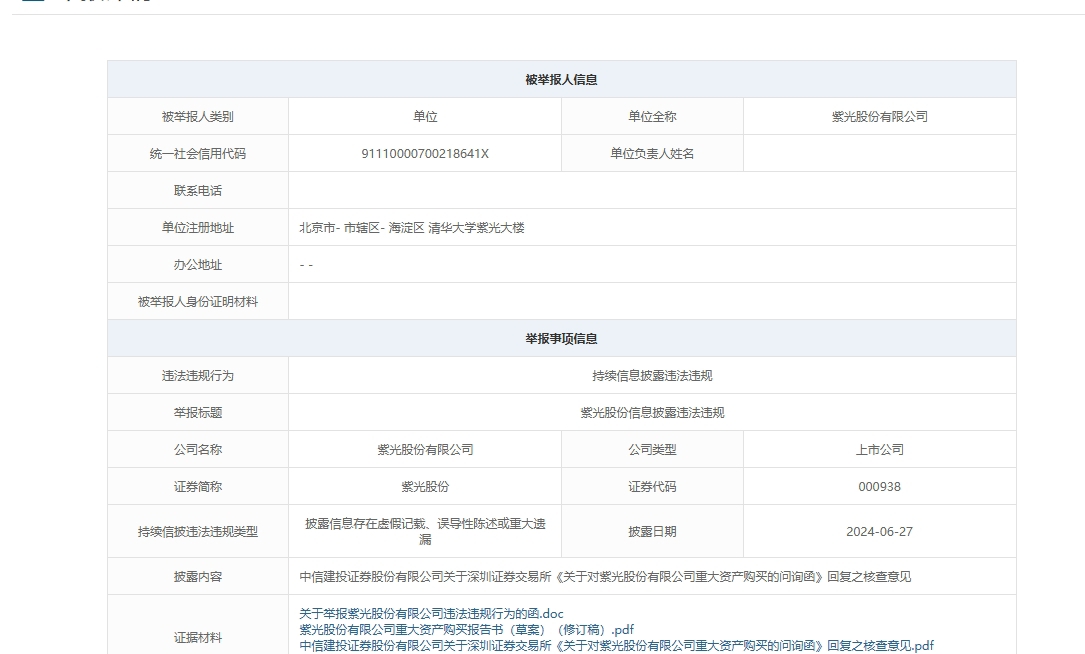Click the 被举报人信息 section header

561,80
